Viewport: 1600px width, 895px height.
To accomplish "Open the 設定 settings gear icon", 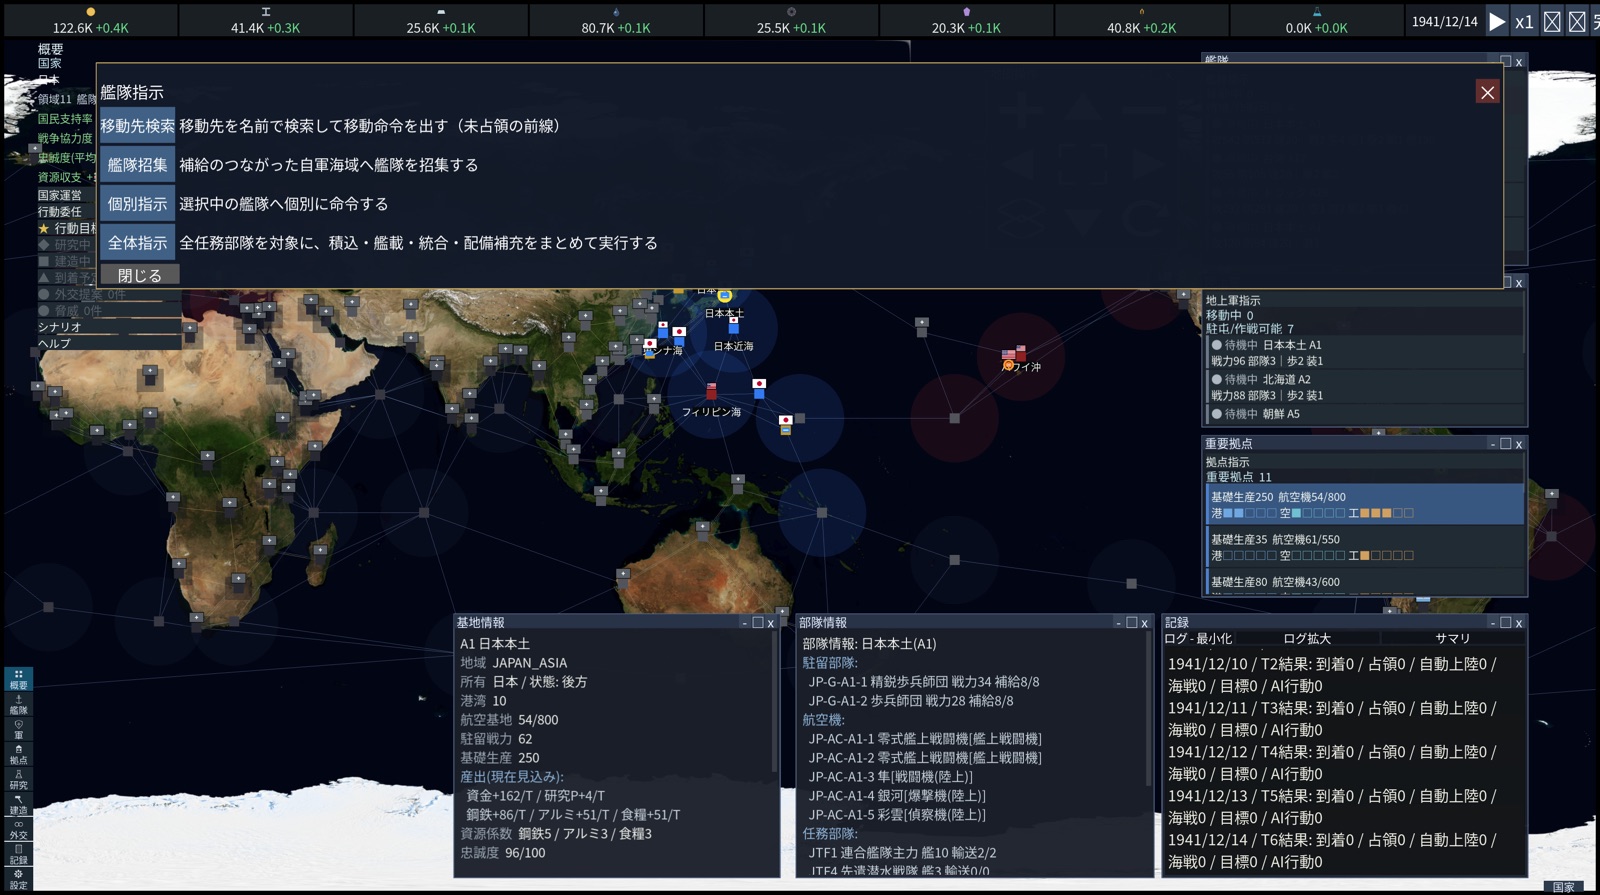I will coord(18,879).
